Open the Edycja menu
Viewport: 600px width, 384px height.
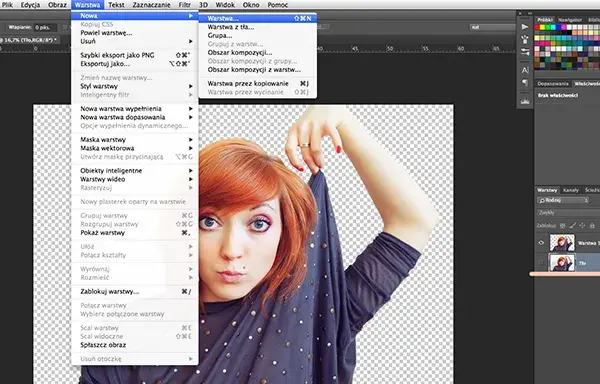click(30, 5)
